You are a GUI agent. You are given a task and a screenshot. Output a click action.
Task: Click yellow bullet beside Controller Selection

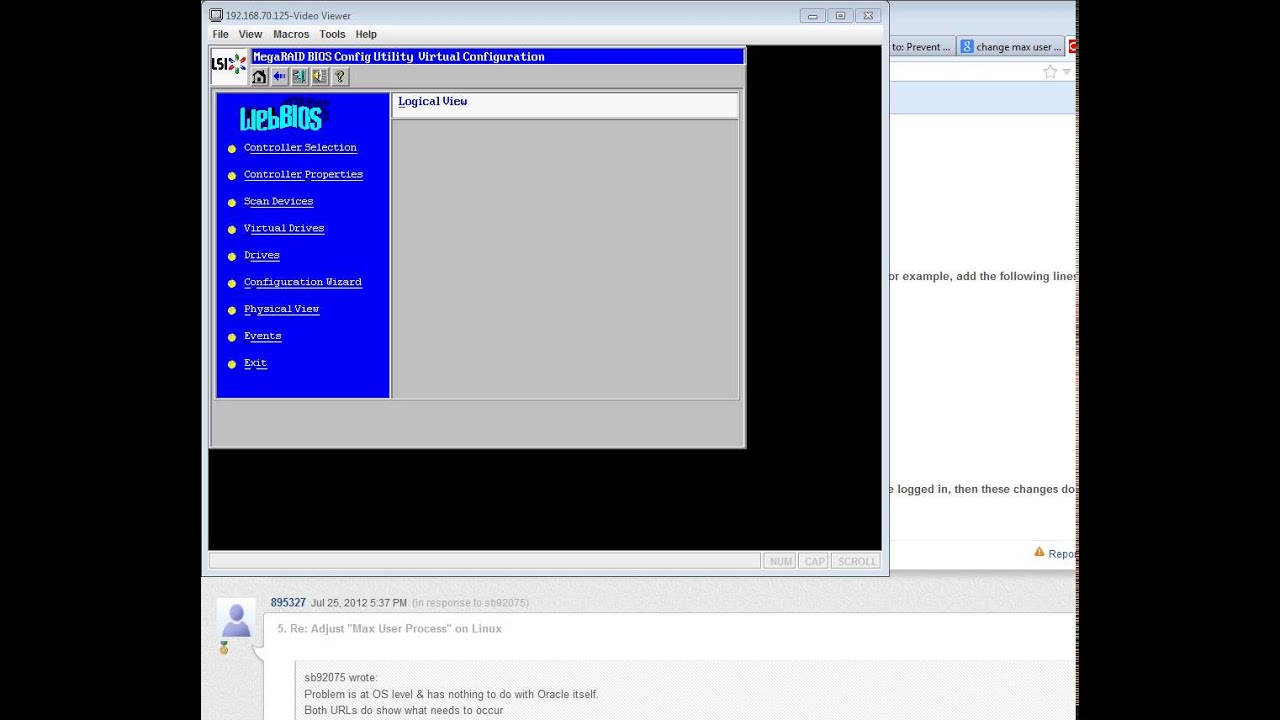(x=232, y=149)
